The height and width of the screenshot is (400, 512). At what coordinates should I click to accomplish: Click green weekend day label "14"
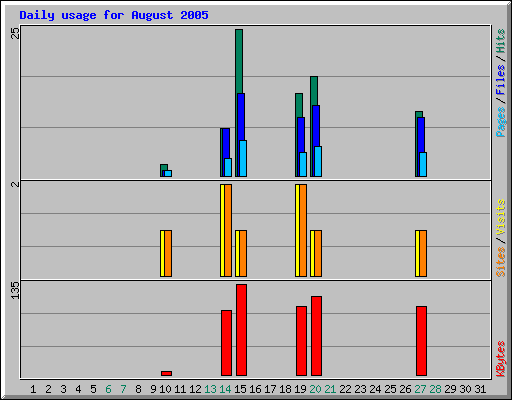(x=225, y=389)
